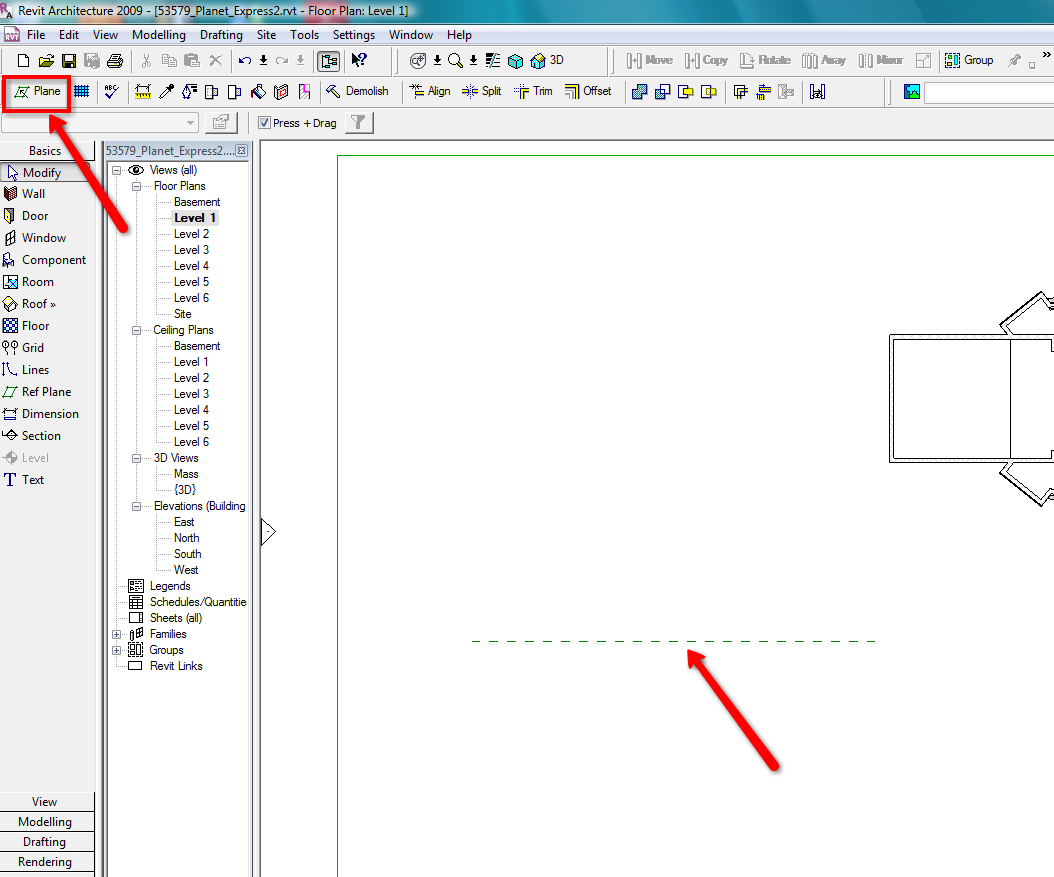Select the Match Type eyedropper icon

(x=167, y=91)
